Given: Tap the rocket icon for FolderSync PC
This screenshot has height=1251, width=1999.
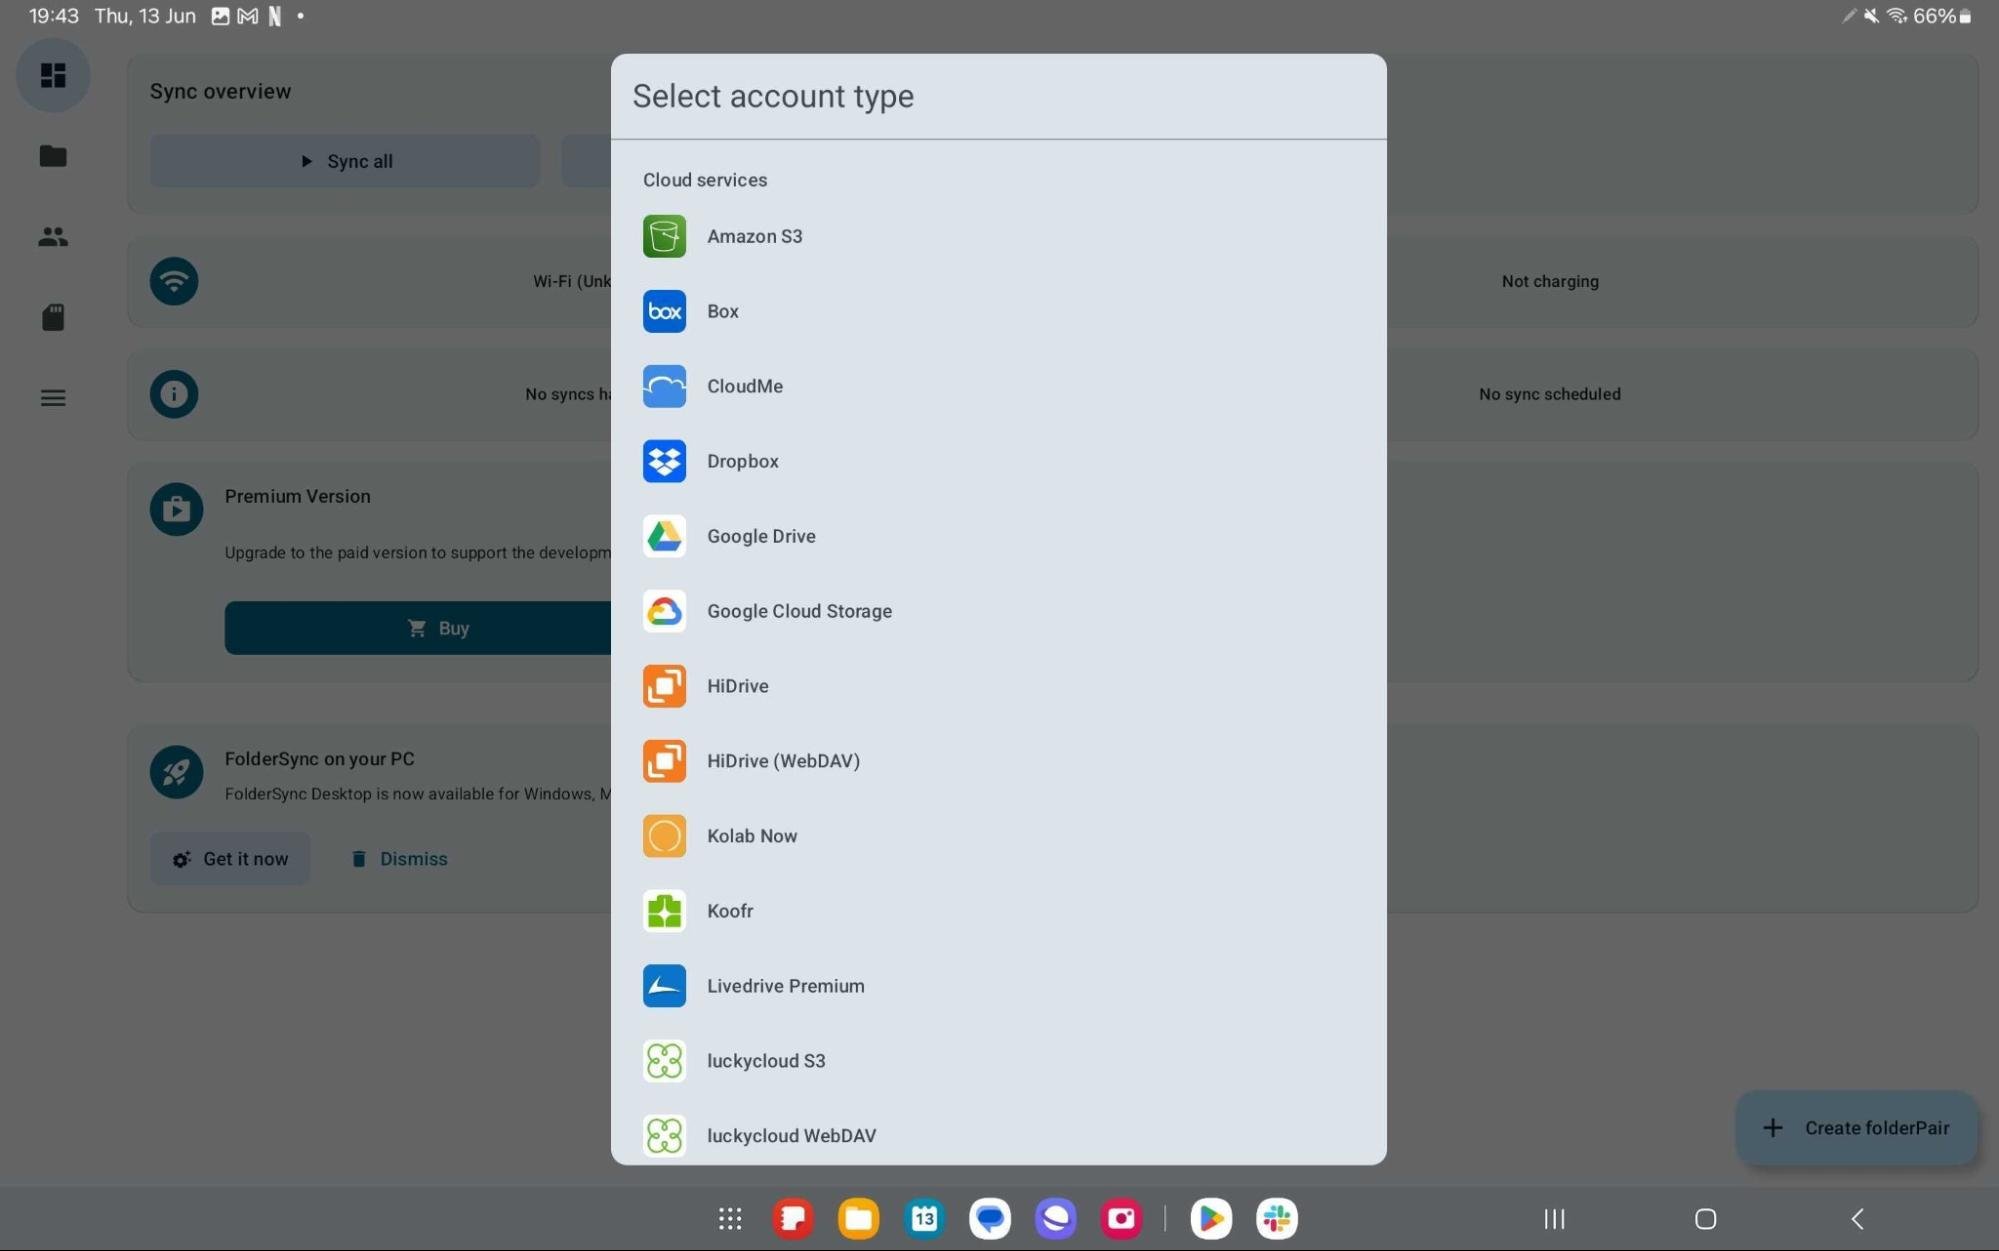Looking at the screenshot, I should (x=176, y=772).
